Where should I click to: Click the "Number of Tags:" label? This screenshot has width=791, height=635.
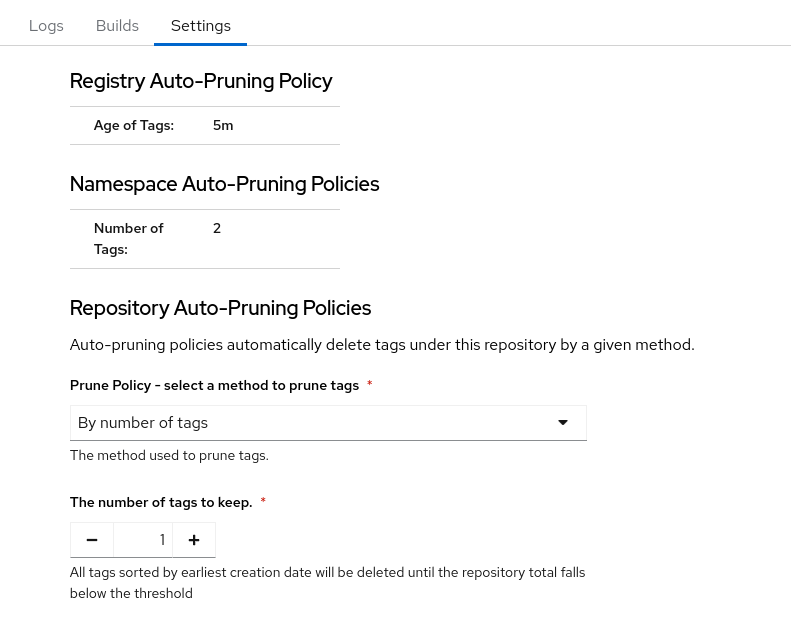[x=128, y=239]
